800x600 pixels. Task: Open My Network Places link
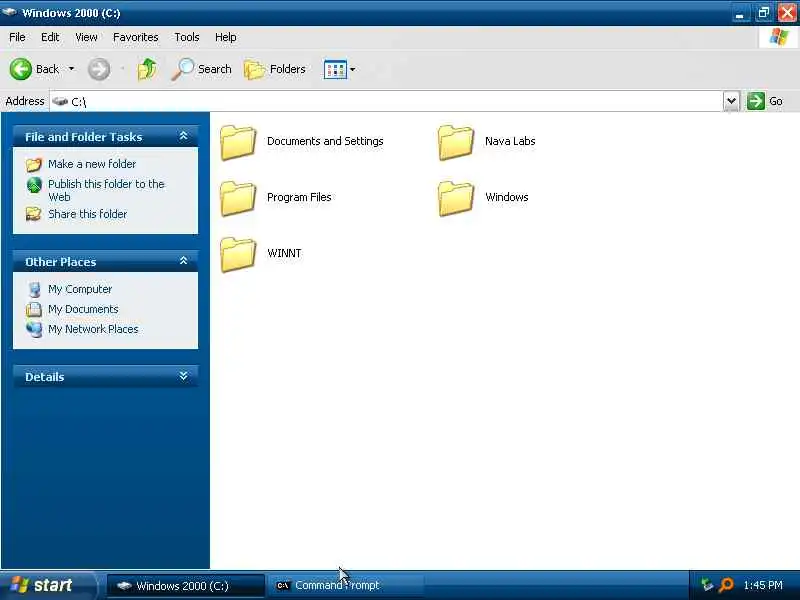point(93,329)
